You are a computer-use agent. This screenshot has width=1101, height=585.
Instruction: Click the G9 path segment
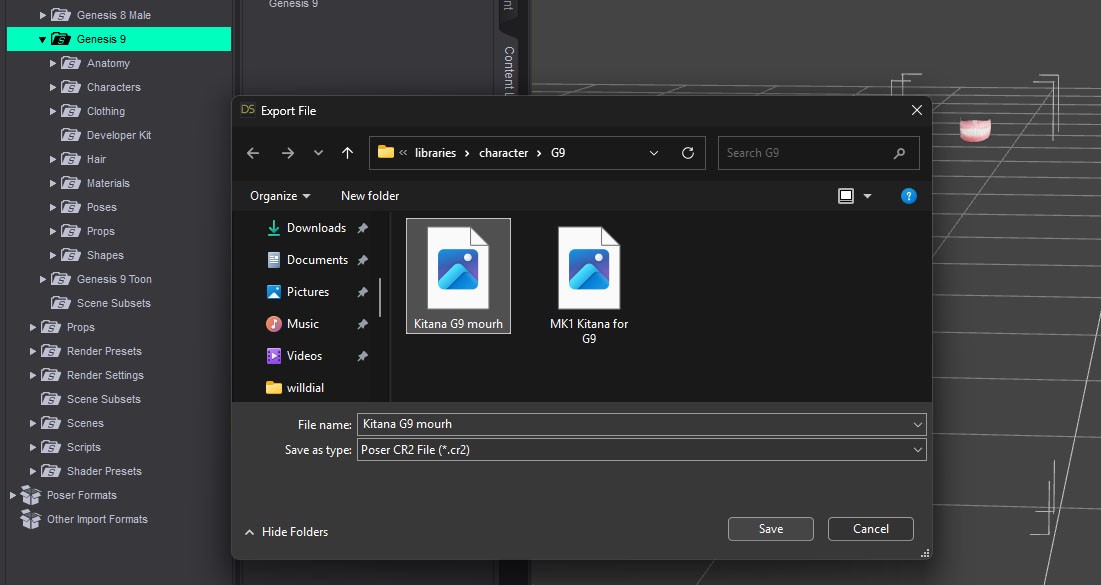tap(558, 153)
